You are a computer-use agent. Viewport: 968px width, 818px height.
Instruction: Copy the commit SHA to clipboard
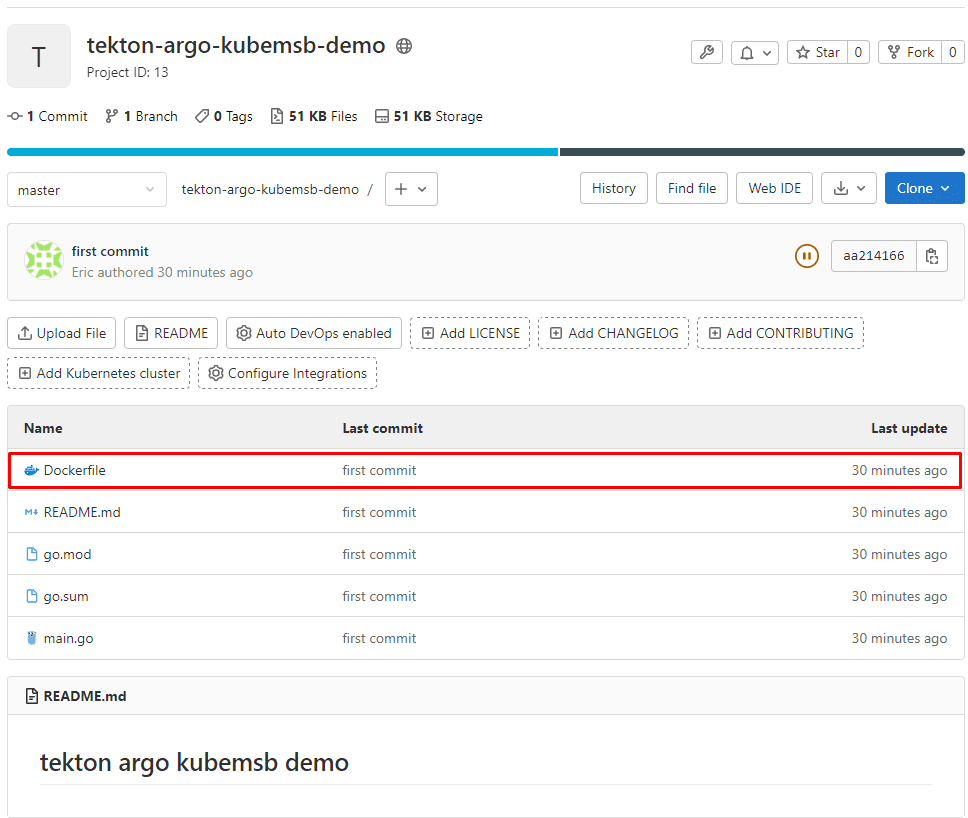(932, 256)
